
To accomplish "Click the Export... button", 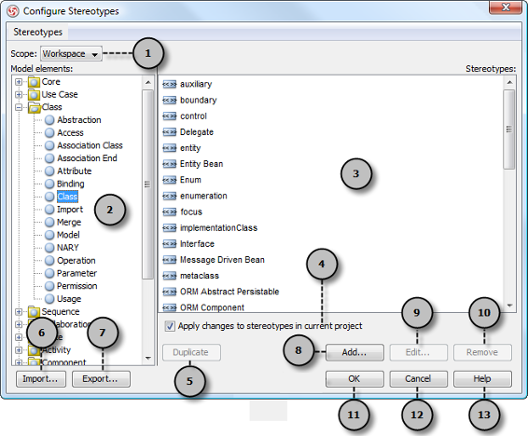I will [101, 379].
